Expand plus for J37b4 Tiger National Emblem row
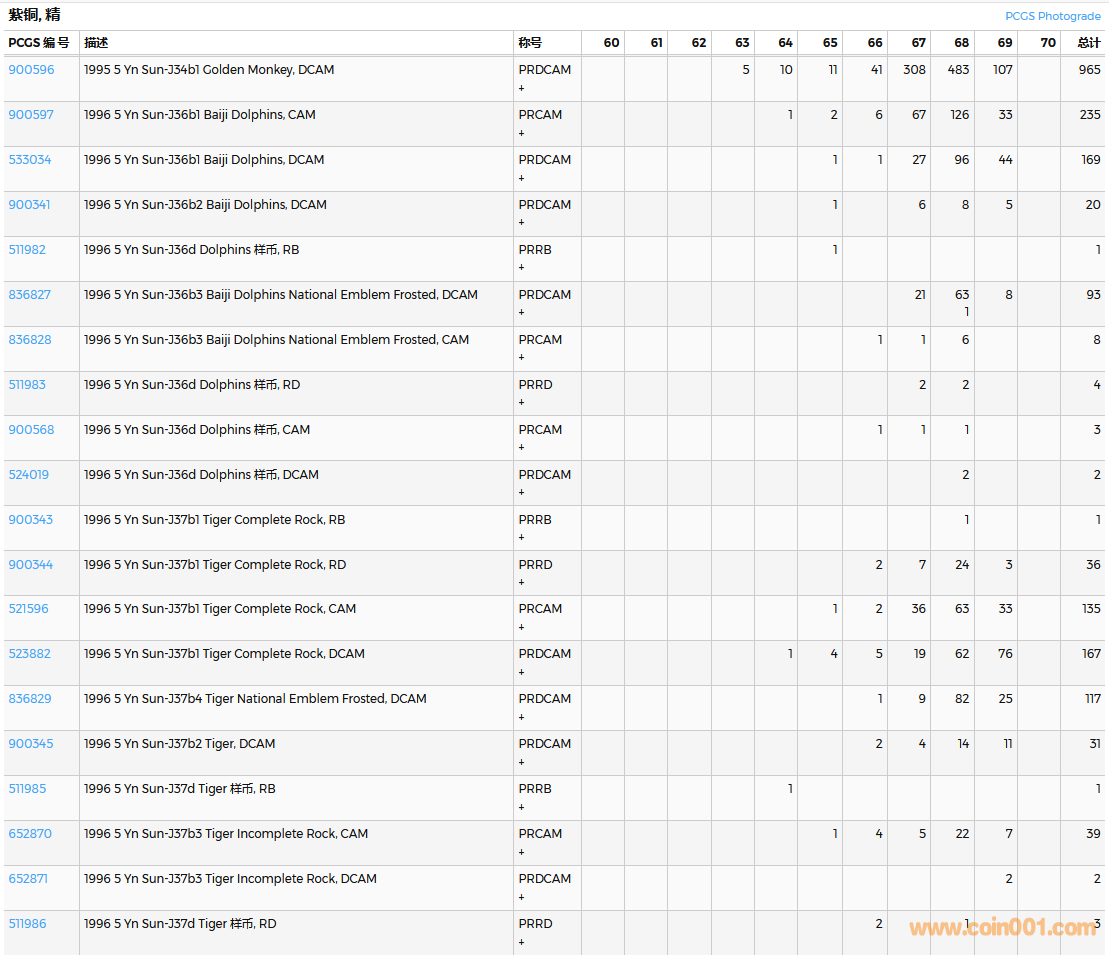Viewport: 1109px width, 955px height. pyautogui.click(x=521, y=717)
